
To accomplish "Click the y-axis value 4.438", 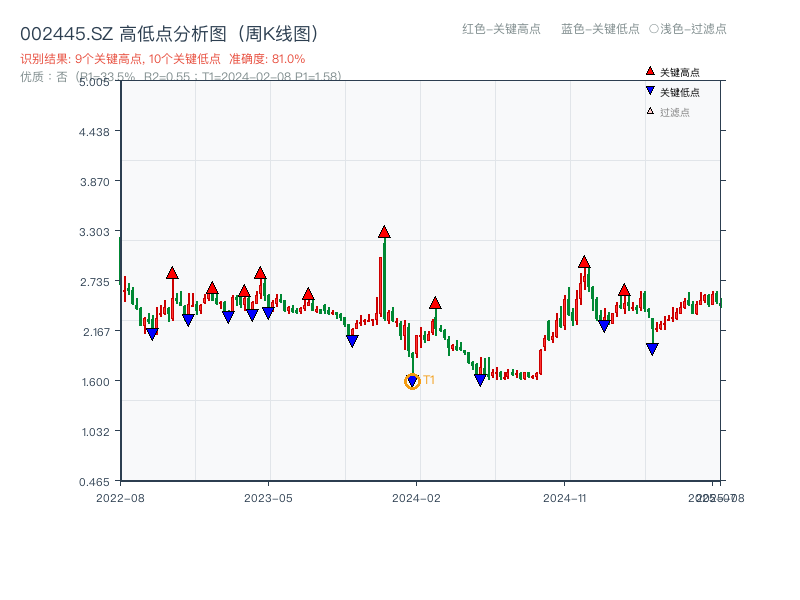I will (94, 132).
